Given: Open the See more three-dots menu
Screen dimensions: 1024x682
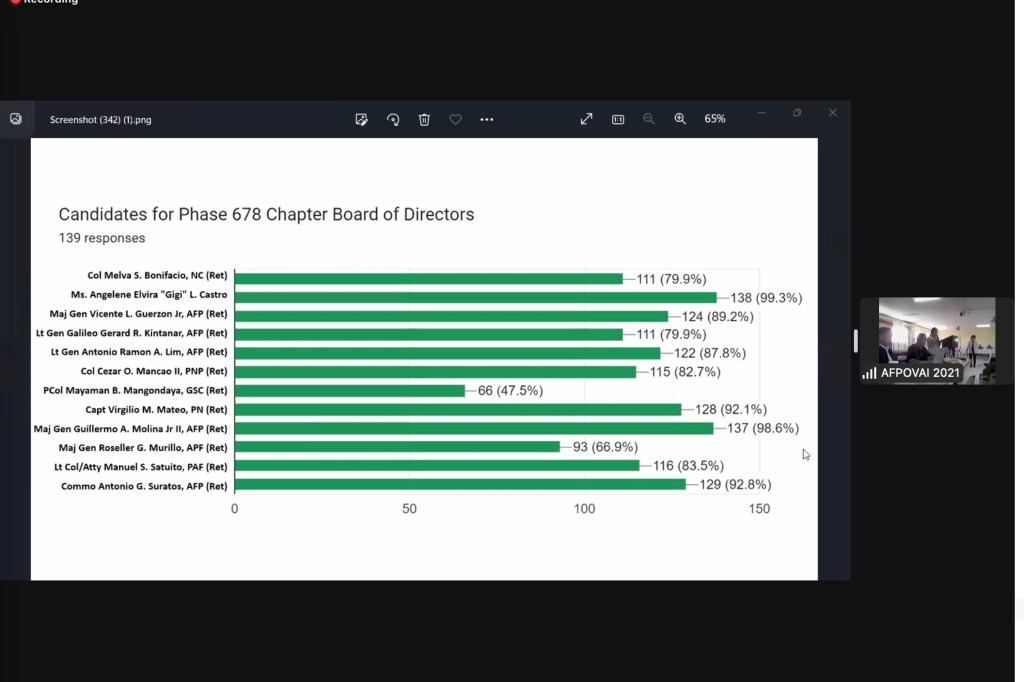Looking at the screenshot, I should pyautogui.click(x=487, y=119).
